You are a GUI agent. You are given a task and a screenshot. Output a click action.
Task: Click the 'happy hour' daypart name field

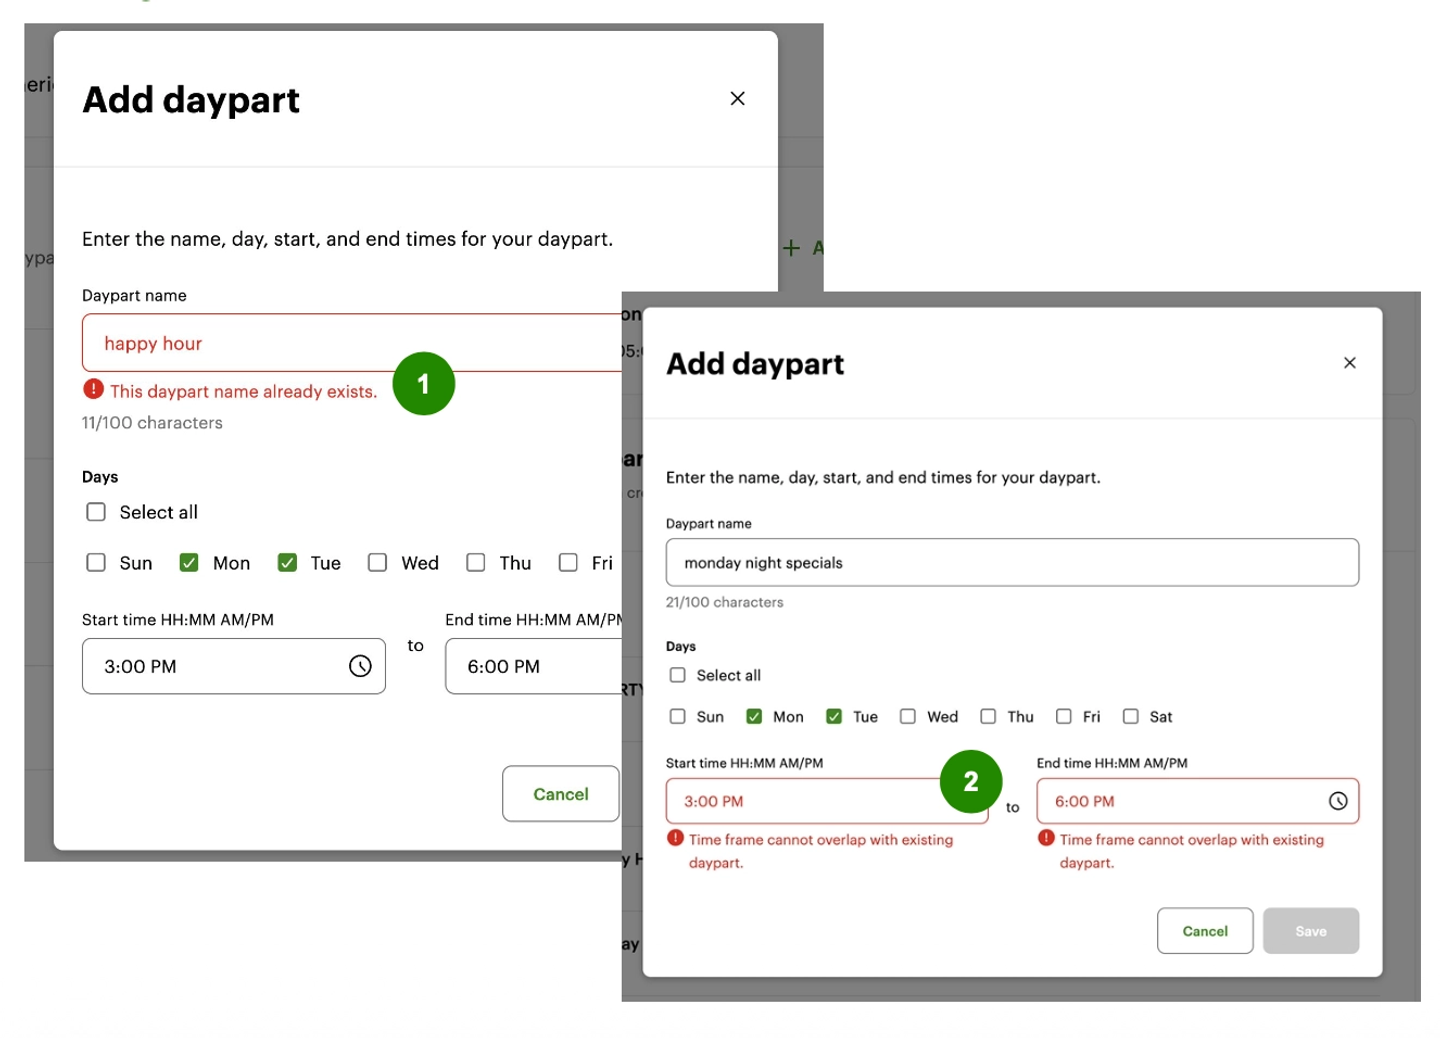(x=352, y=343)
